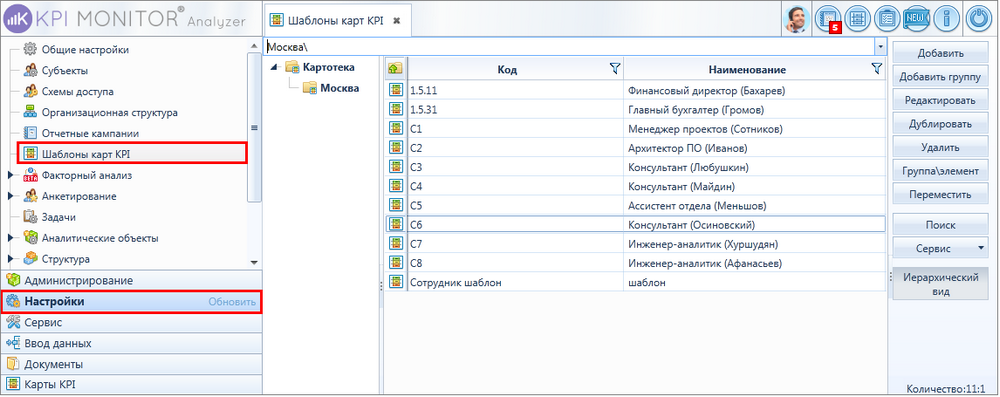This screenshot has height=397, width=1000.
Task: Select row Главный бухгалтер (Громов)
Action: pos(636,109)
